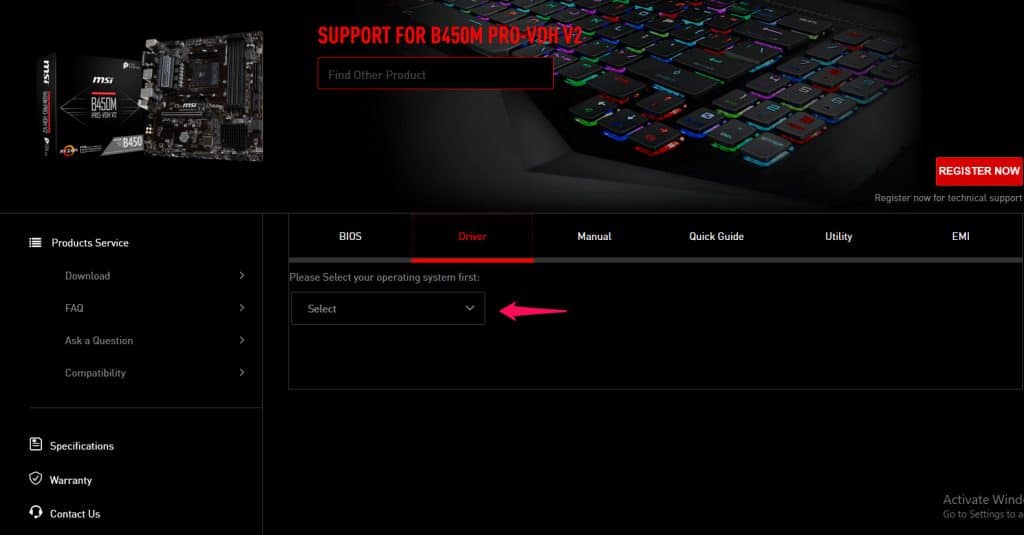This screenshot has height=535, width=1024.
Task: Switch to the Utility tab
Action: (x=838, y=237)
